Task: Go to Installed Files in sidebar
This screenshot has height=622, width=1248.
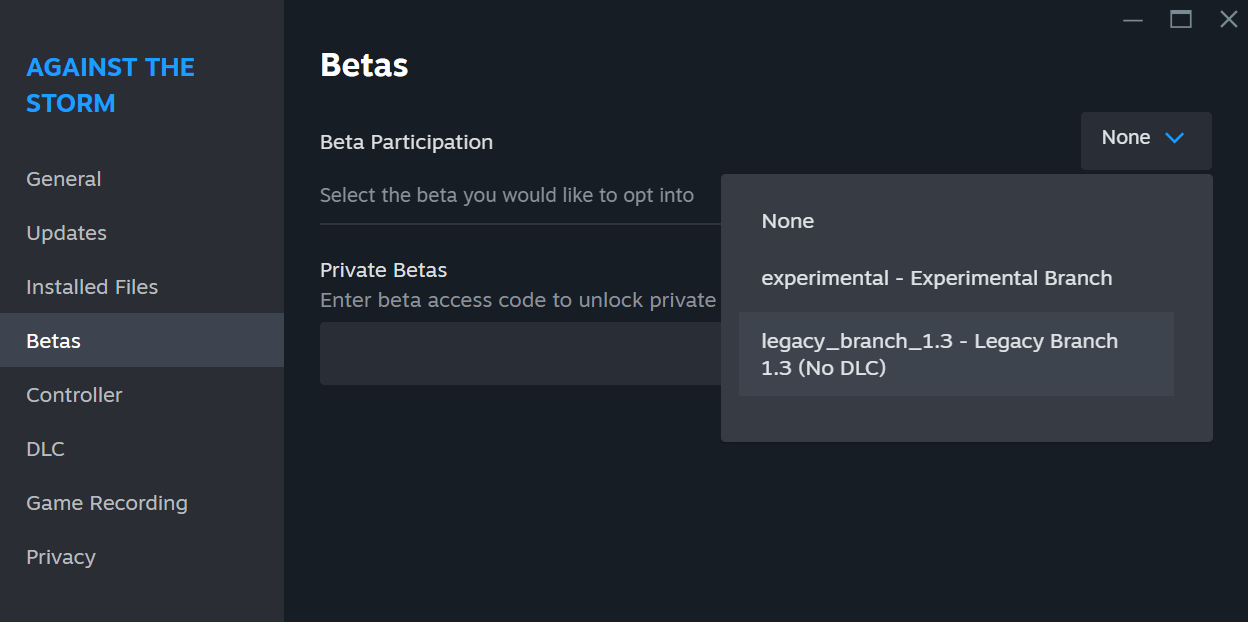Action: [x=92, y=287]
